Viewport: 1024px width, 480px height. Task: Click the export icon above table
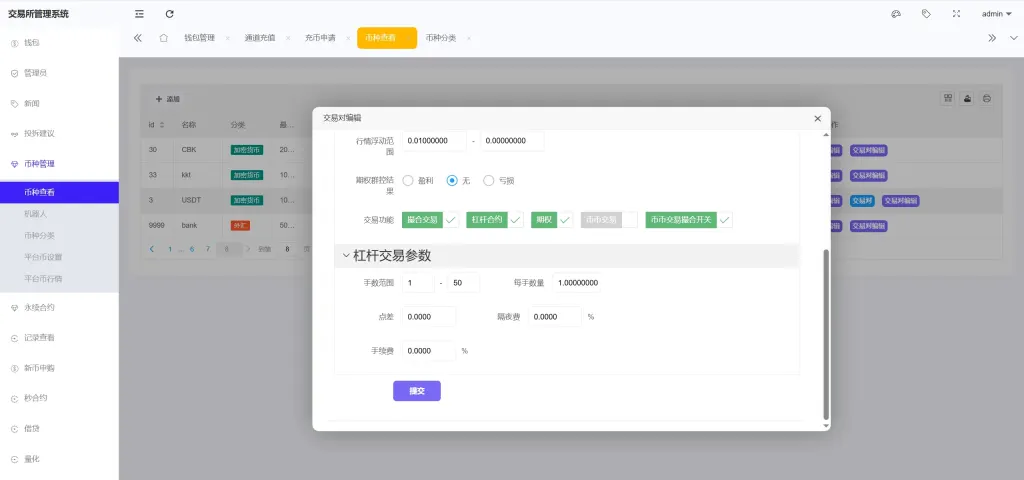pyautogui.click(x=967, y=98)
